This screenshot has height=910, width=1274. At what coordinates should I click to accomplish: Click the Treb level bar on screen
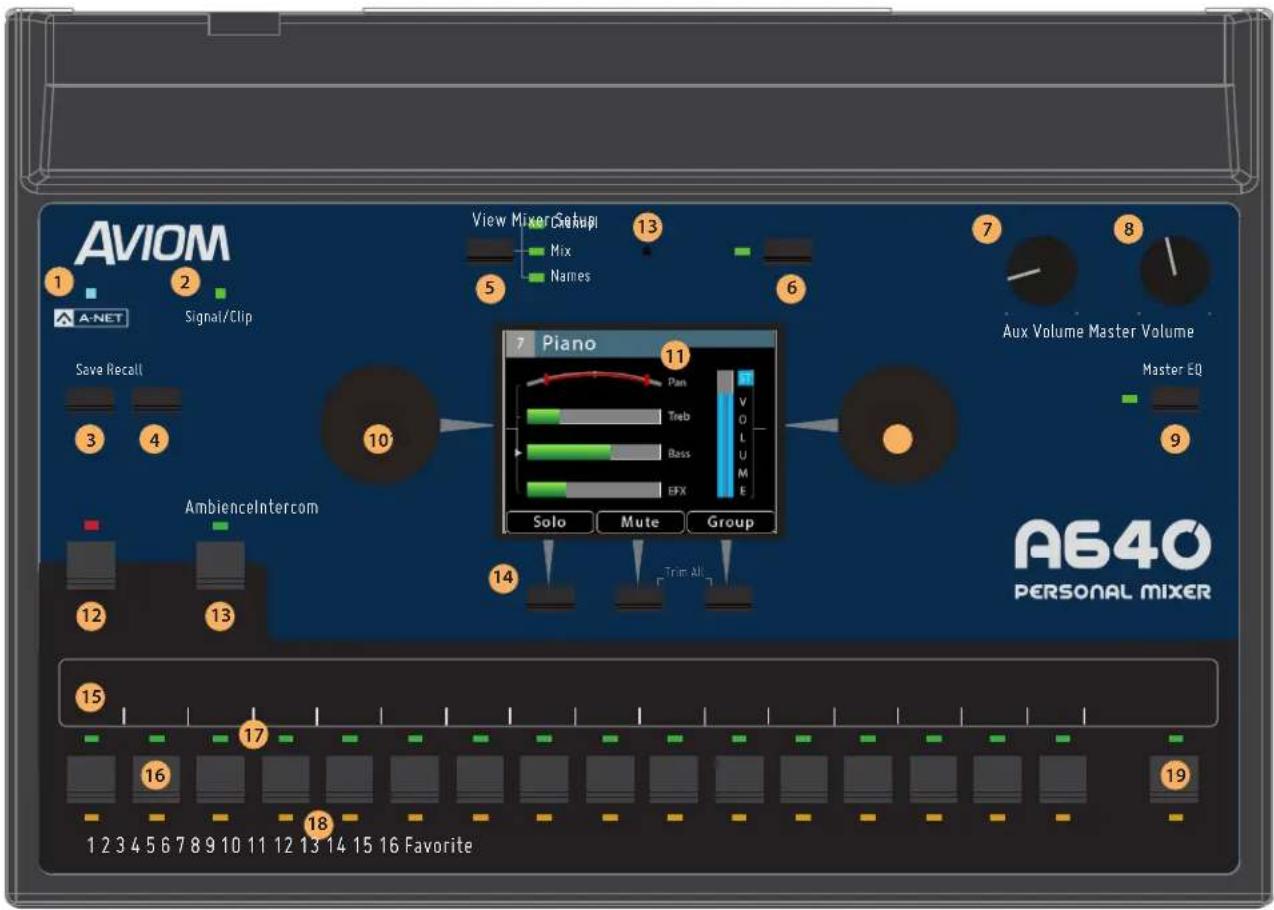pyautogui.click(x=594, y=416)
